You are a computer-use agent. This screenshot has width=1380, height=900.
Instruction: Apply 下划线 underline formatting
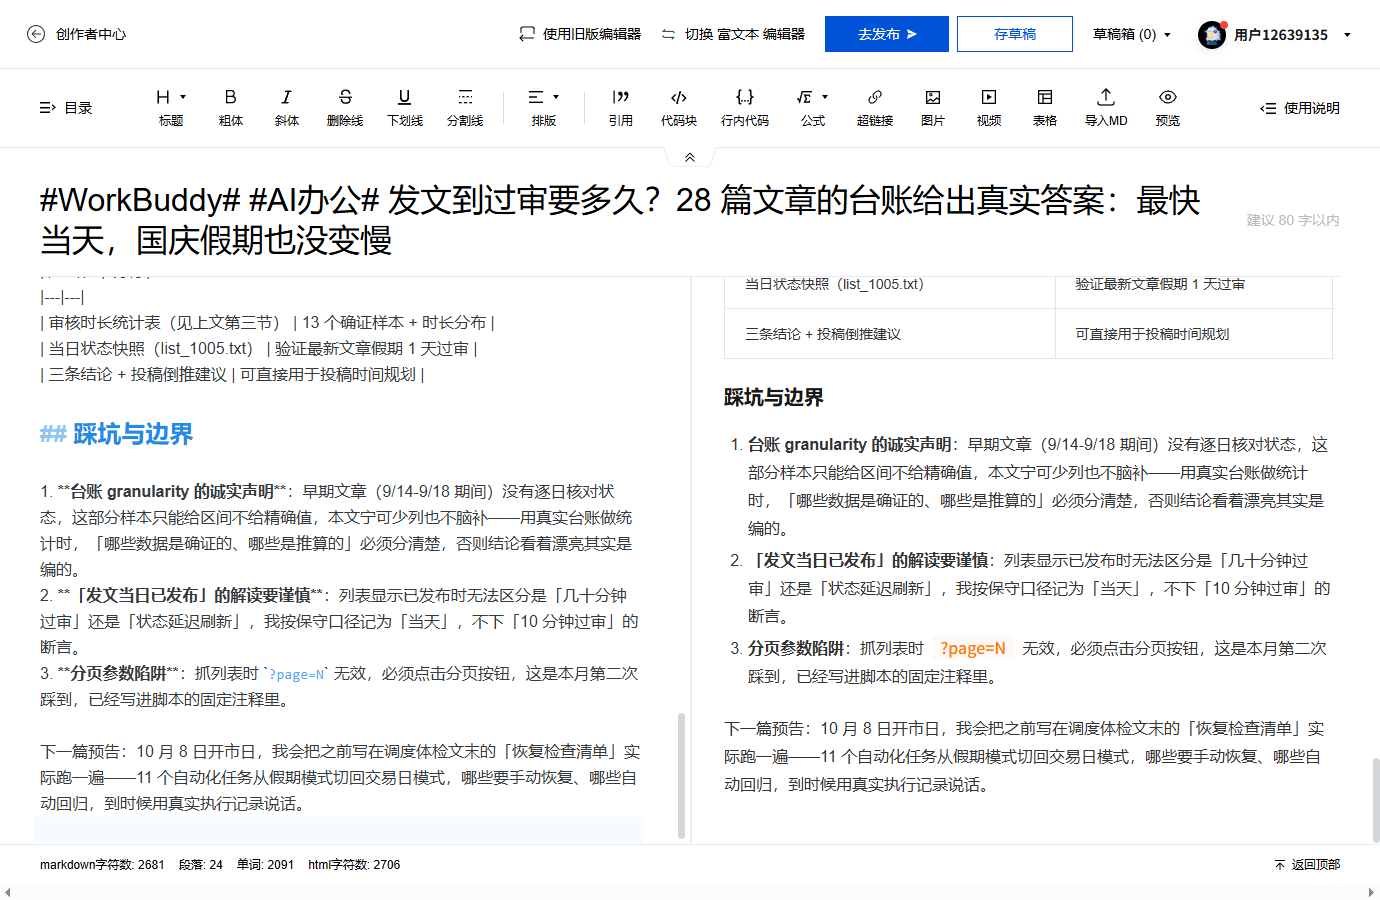tap(405, 107)
